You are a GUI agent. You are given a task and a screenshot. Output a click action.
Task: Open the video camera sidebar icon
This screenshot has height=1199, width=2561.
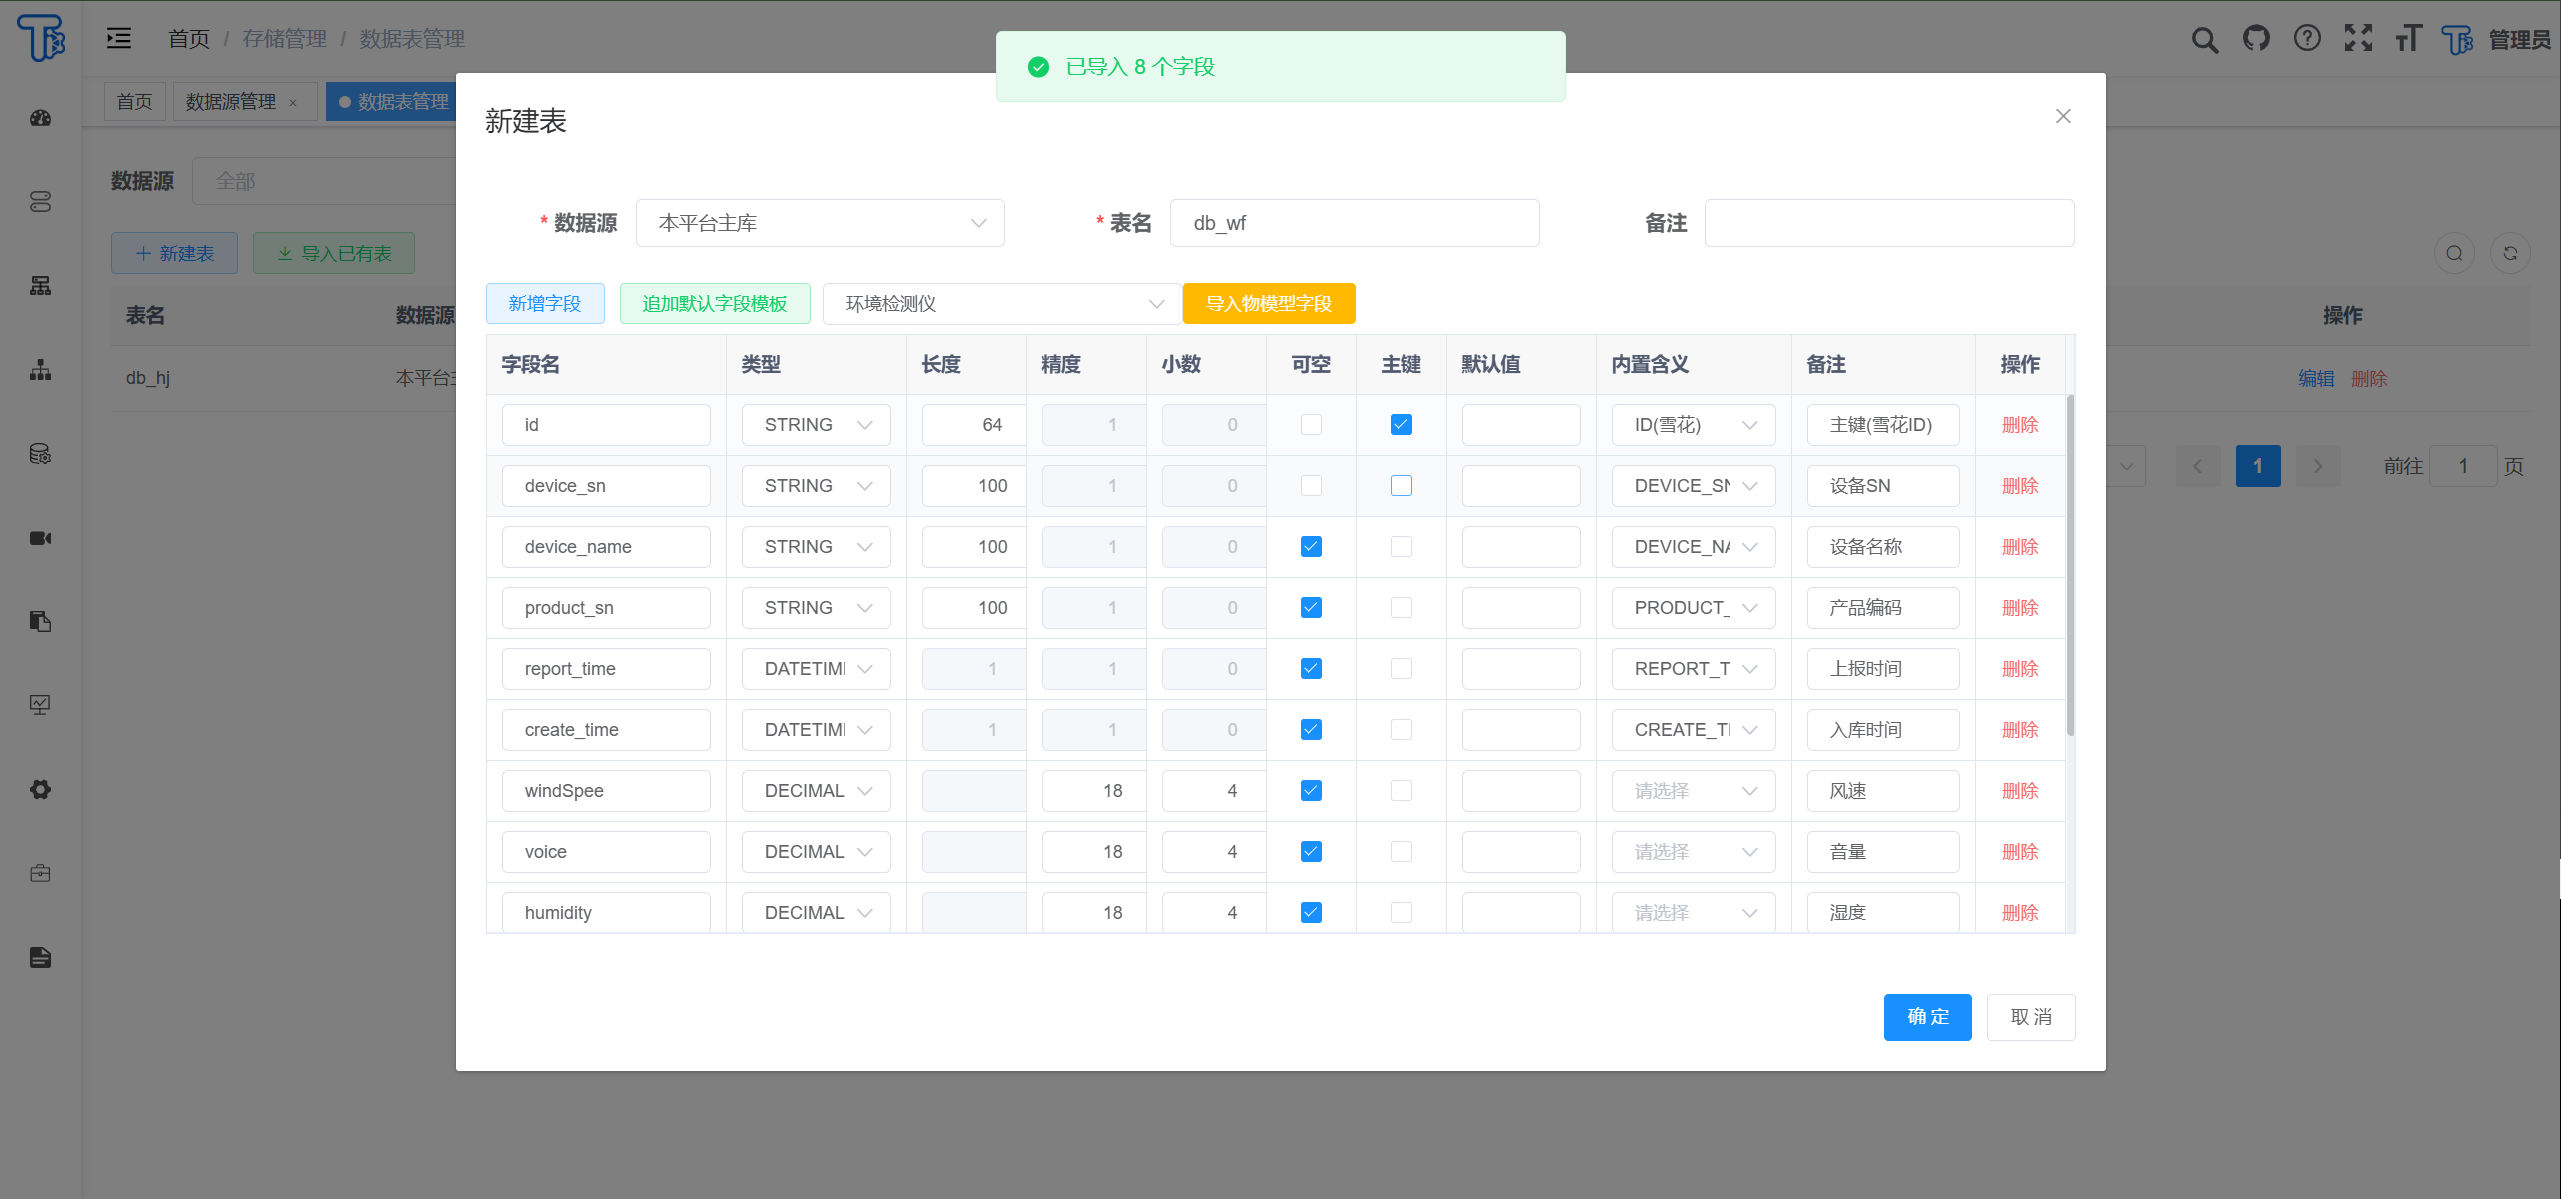click(40, 538)
